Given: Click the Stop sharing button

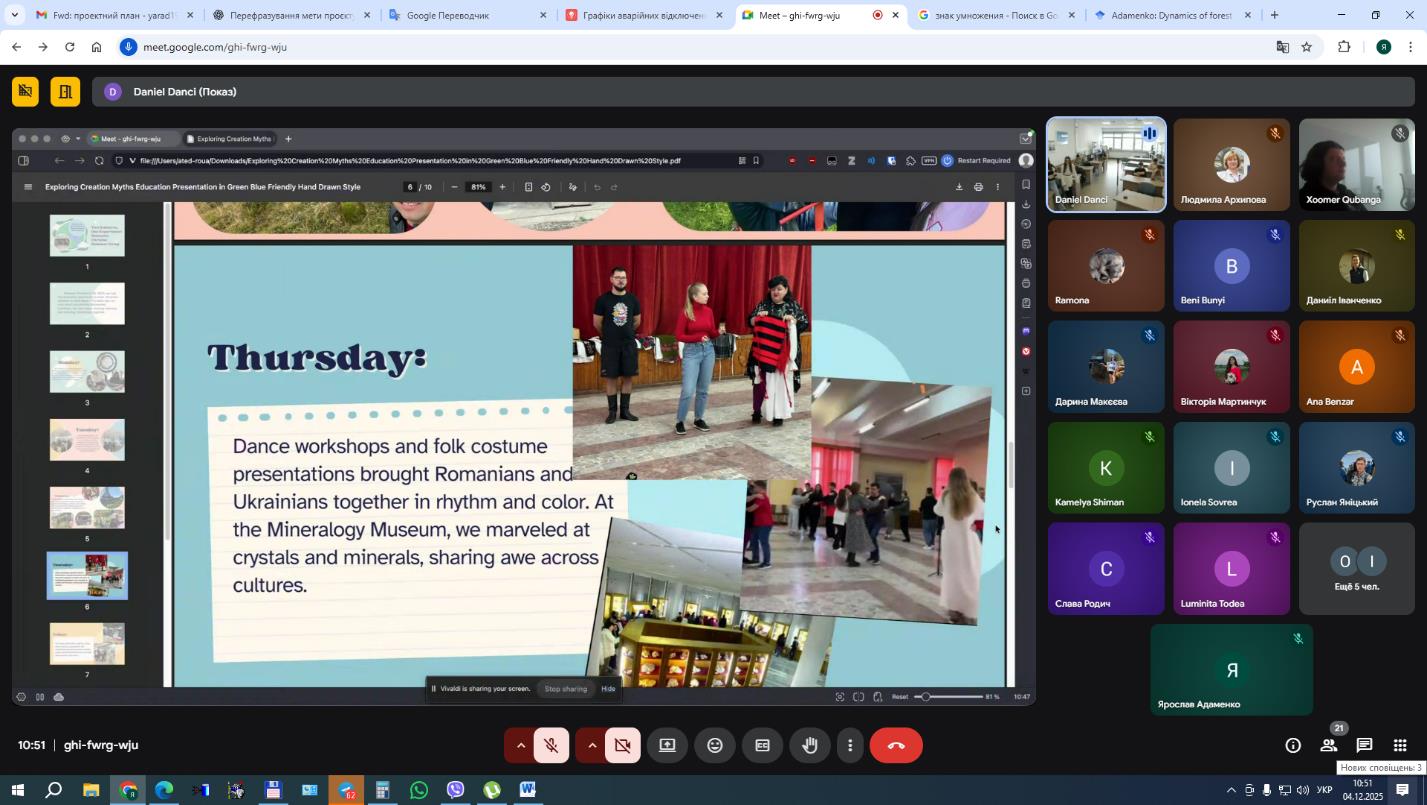Looking at the screenshot, I should (x=565, y=689).
